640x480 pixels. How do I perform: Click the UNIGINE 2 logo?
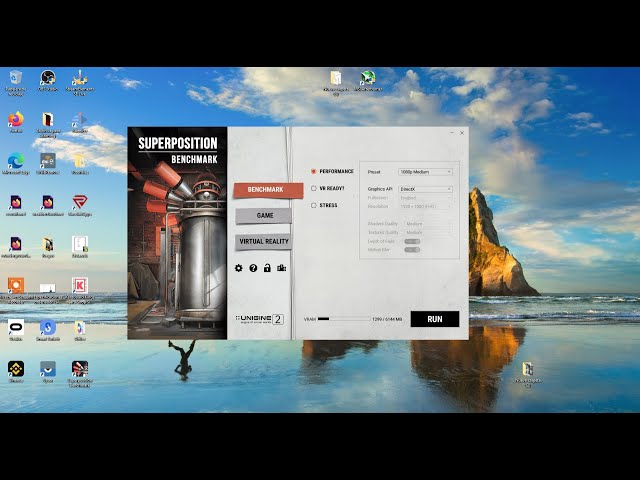pyautogui.click(x=260, y=319)
